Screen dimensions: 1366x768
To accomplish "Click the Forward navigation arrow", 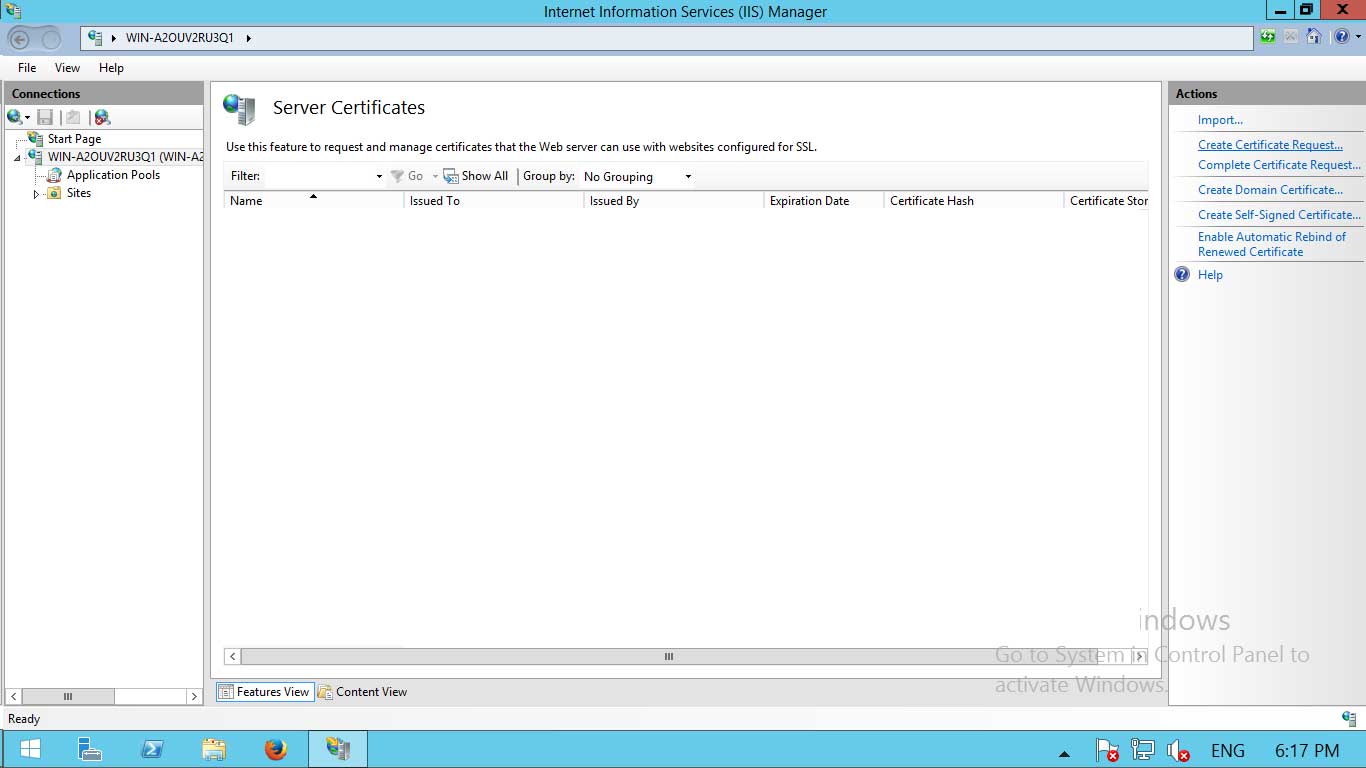I will pyautogui.click(x=50, y=39).
